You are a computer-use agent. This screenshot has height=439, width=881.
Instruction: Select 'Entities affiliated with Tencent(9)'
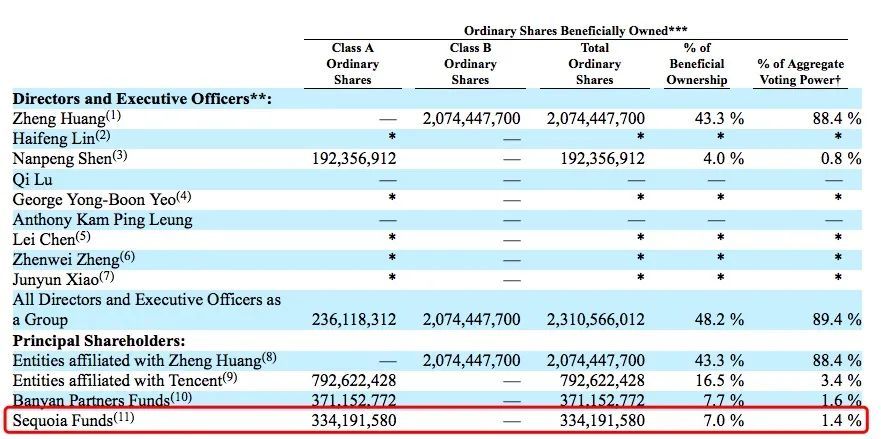(125, 380)
